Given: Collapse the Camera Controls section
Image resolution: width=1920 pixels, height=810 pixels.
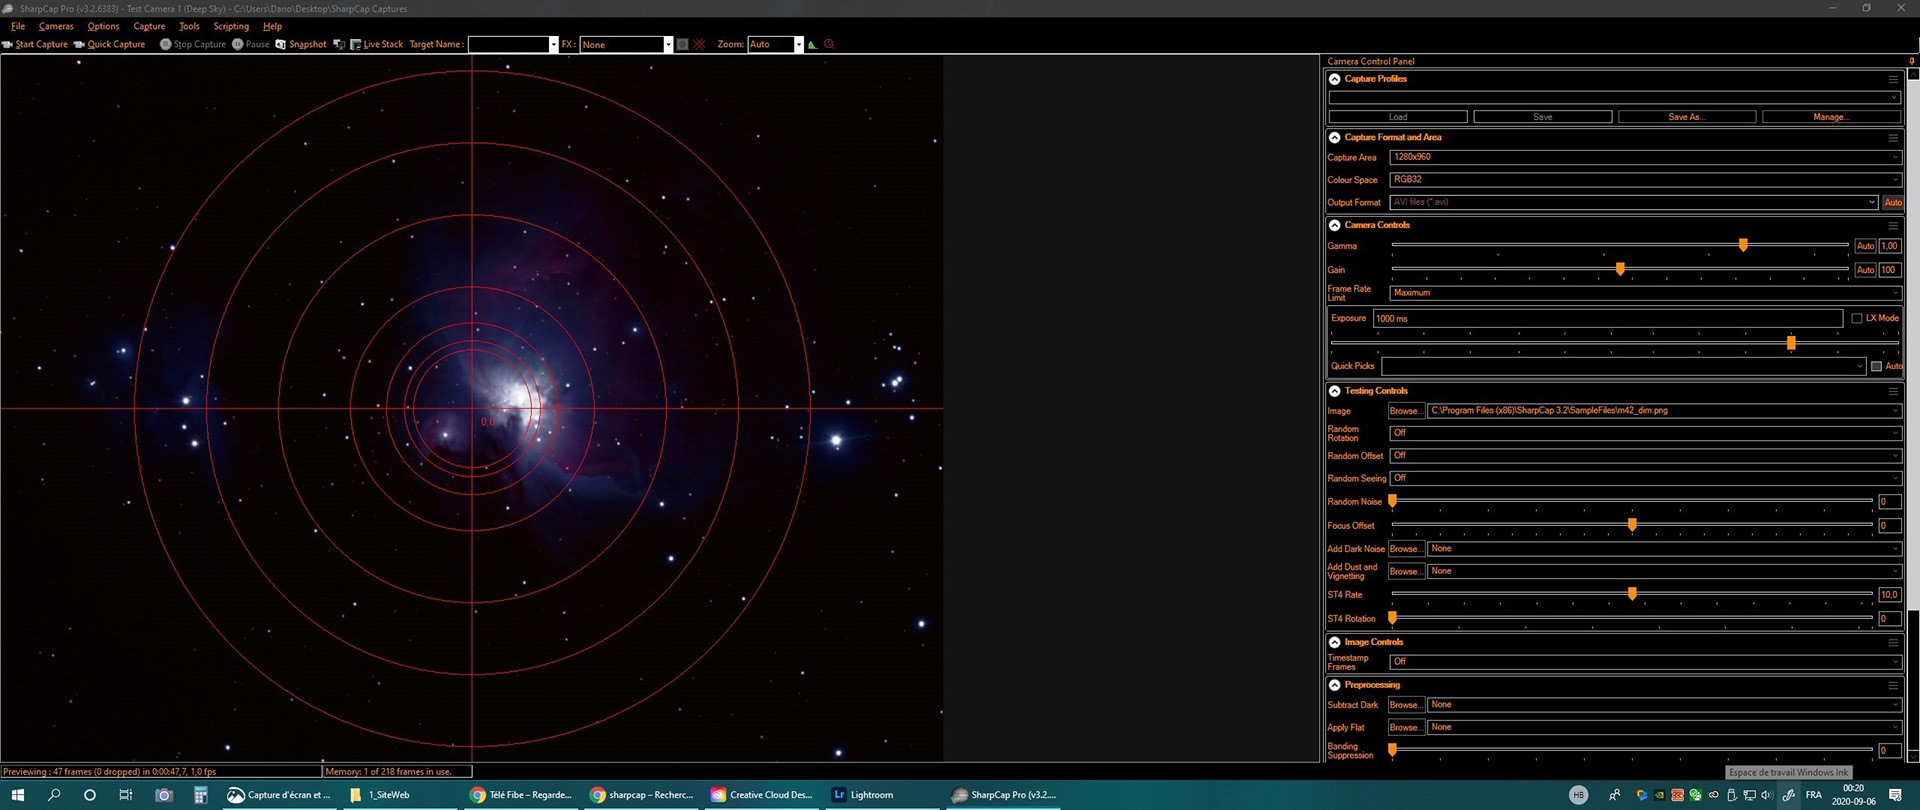Looking at the screenshot, I should tap(1335, 225).
